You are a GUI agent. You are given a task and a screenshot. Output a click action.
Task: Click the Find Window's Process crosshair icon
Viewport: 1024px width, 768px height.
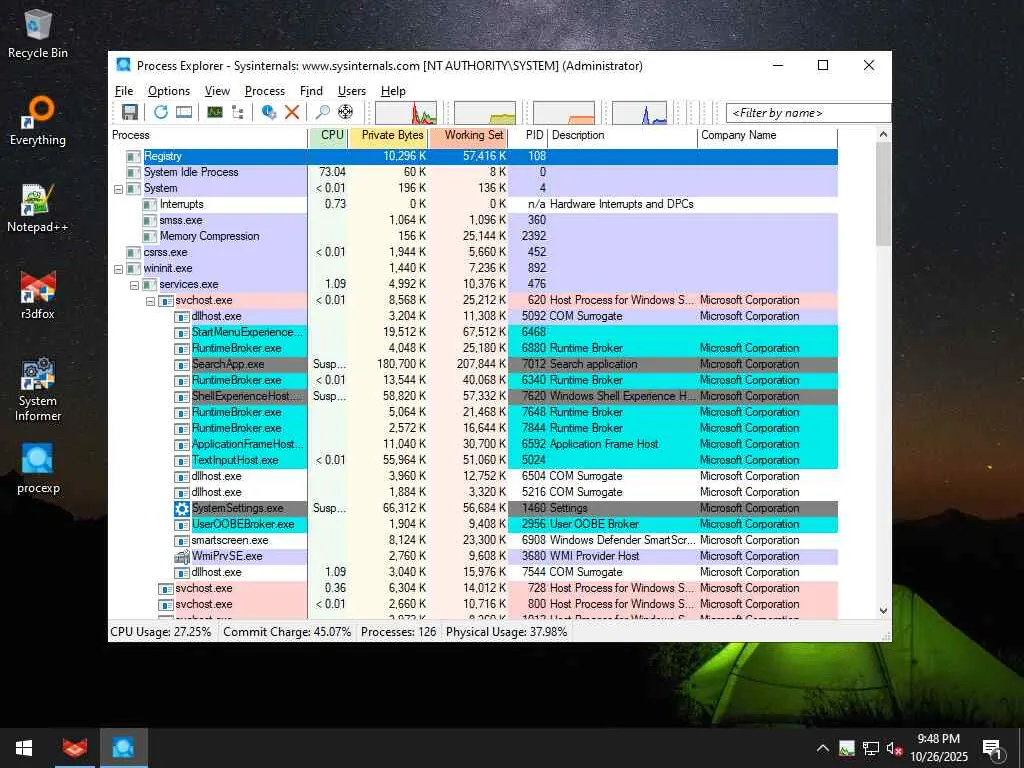345,112
